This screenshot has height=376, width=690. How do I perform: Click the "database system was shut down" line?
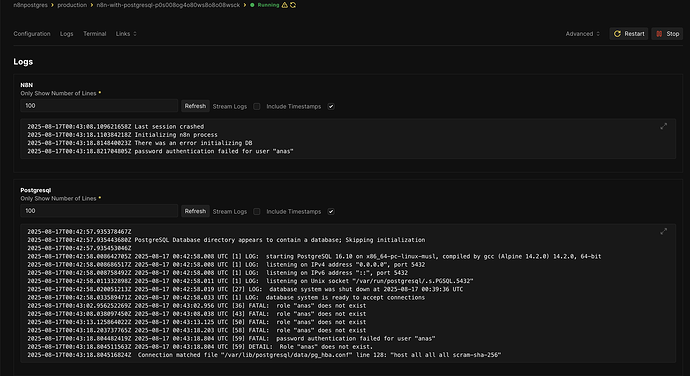pos(245,289)
